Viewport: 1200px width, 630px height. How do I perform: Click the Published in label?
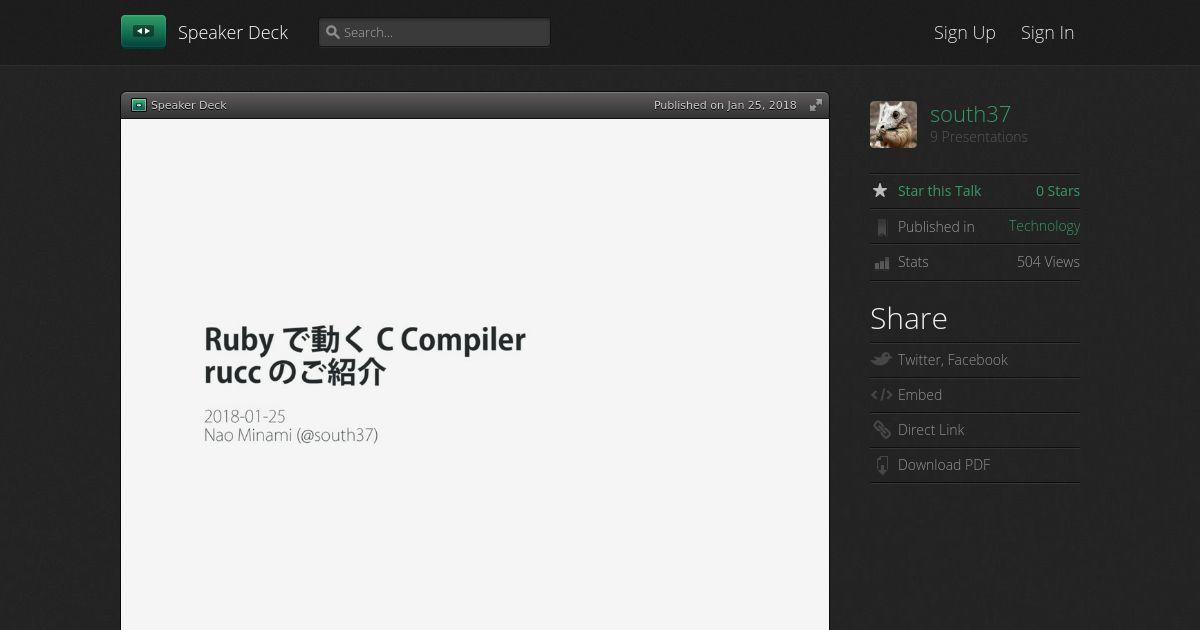coord(936,227)
